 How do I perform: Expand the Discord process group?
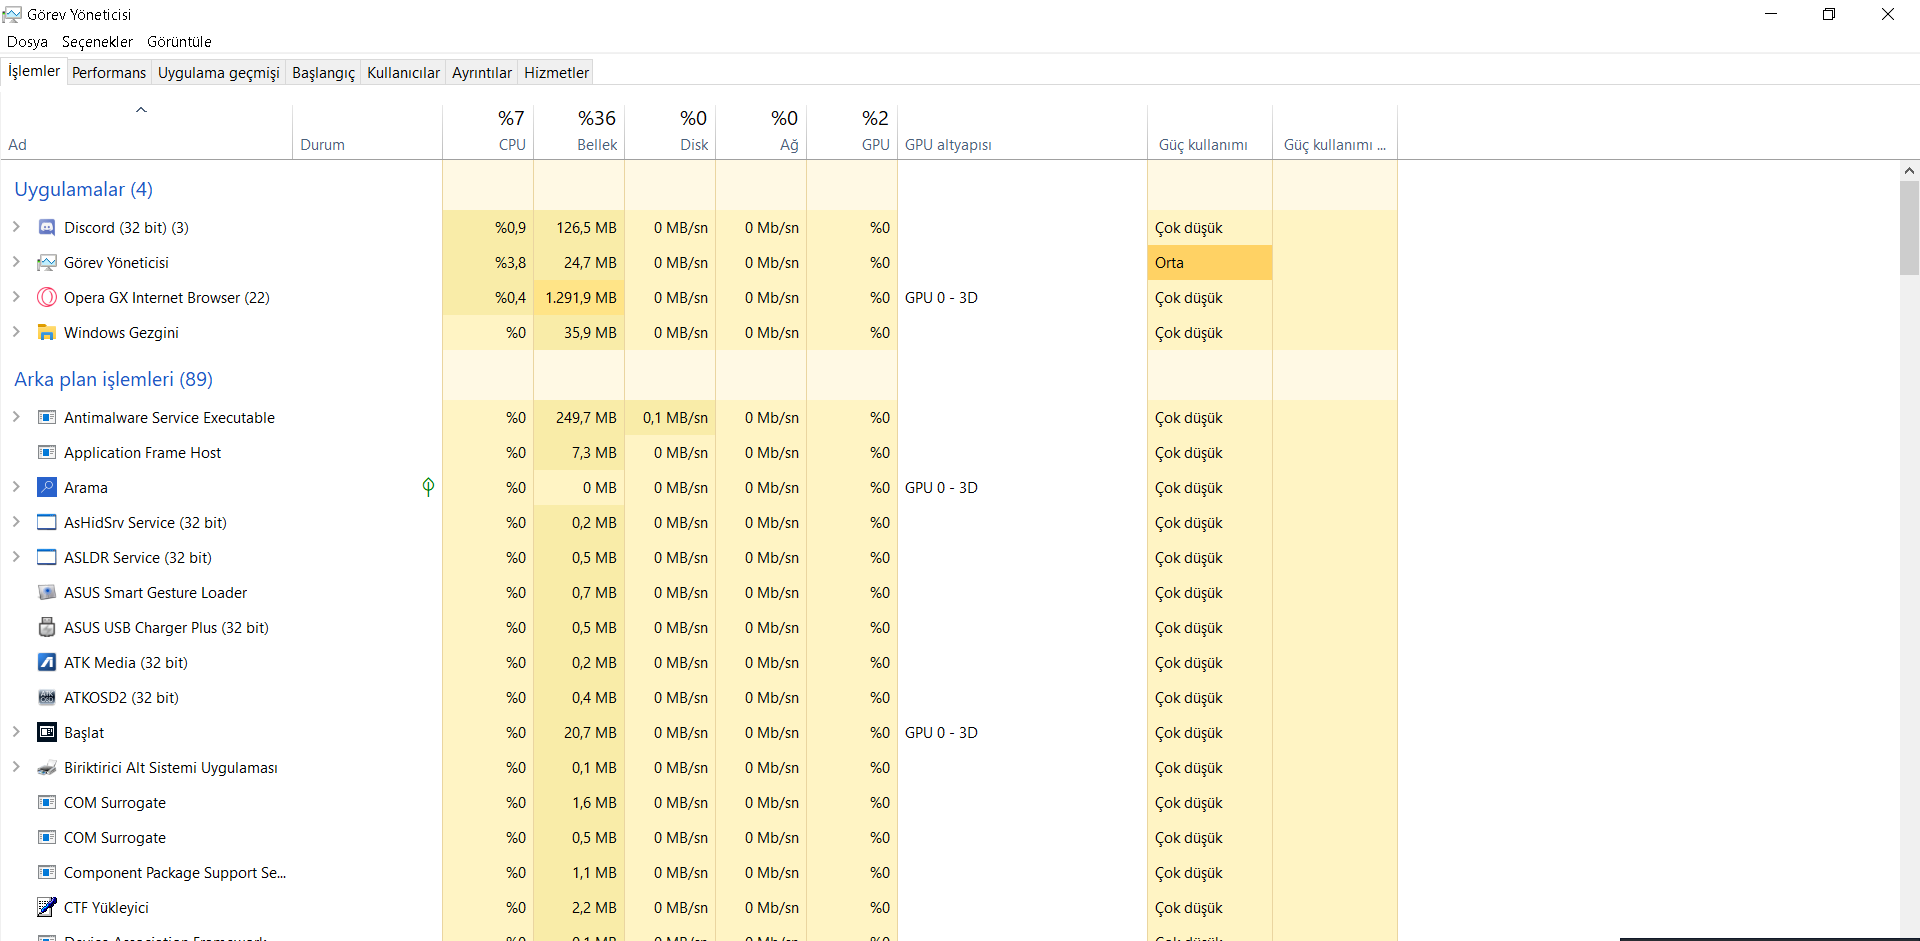pos(16,228)
